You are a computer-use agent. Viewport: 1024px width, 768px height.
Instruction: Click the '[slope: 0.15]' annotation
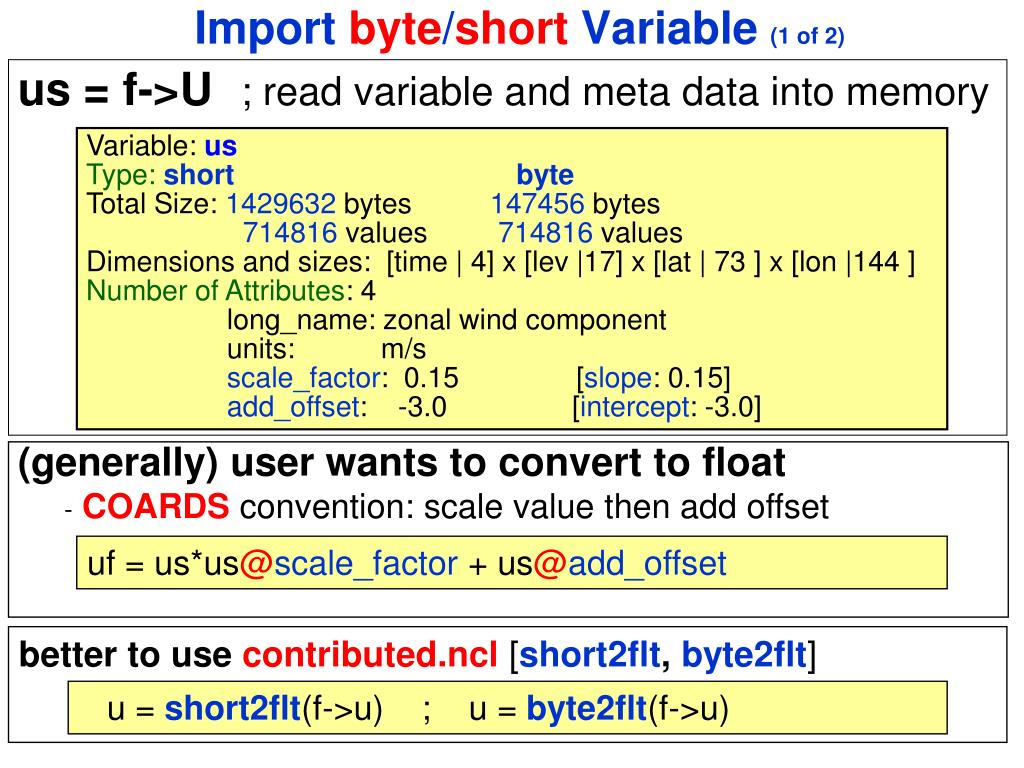pos(653,379)
